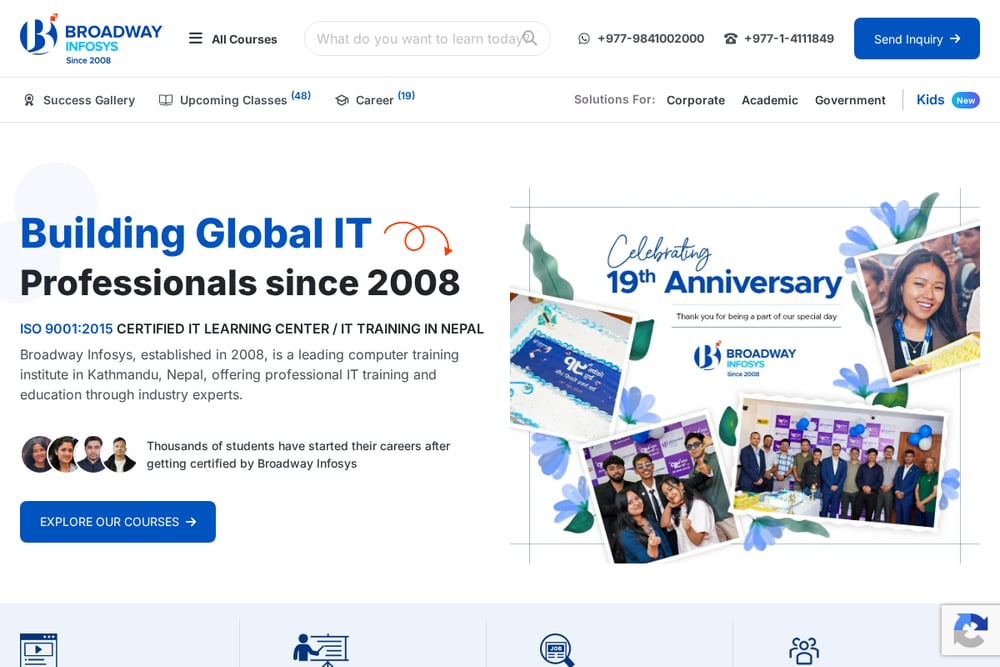Click the student avatars group
This screenshot has height=667, width=1000.
pos(79,454)
